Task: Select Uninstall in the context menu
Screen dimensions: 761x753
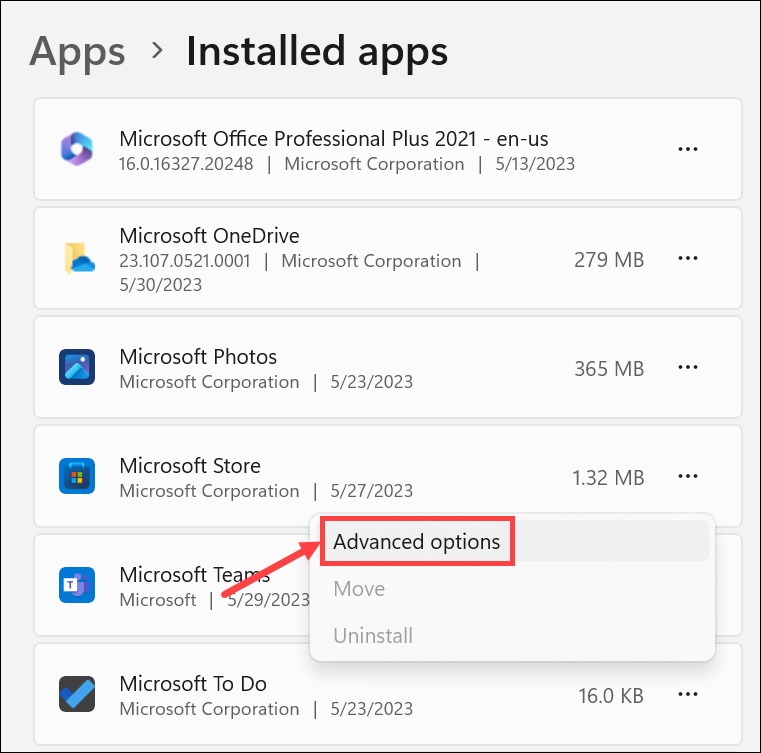Action: 373,636
